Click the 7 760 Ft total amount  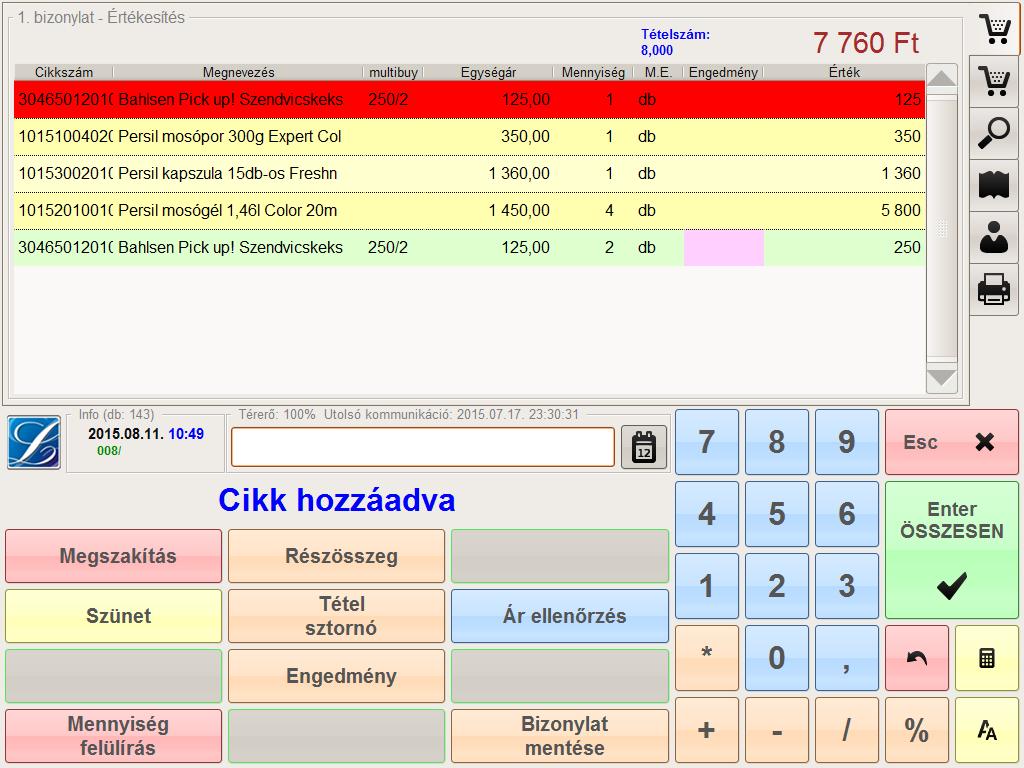click(x=866, y=43)
